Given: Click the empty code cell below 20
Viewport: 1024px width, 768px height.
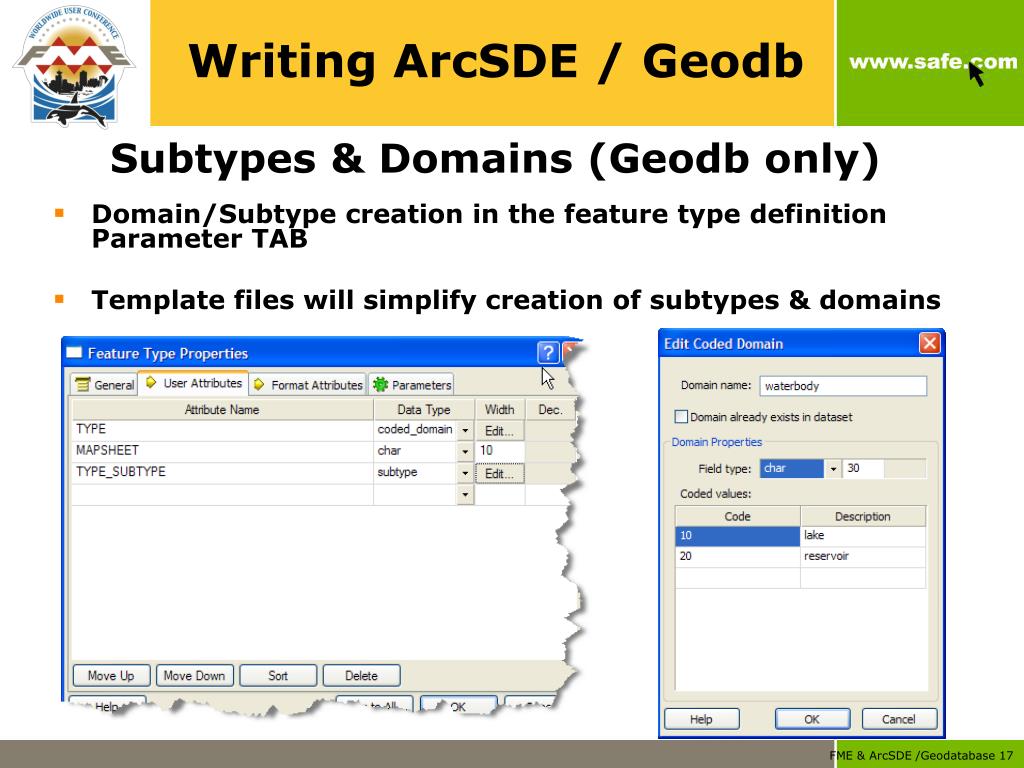Looking at the screenshot, I should pyautogui.click(x=737, y=577).
